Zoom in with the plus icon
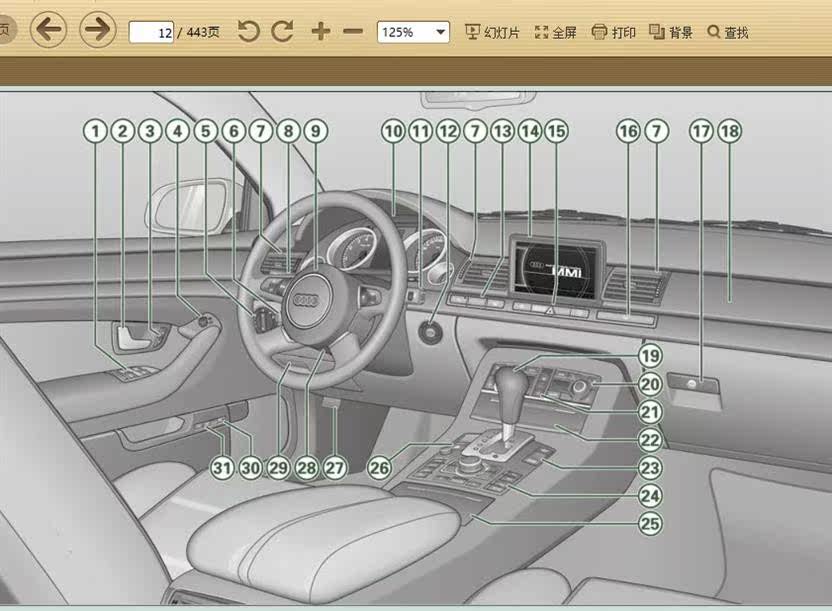832x611 pixels. (321, 32)
